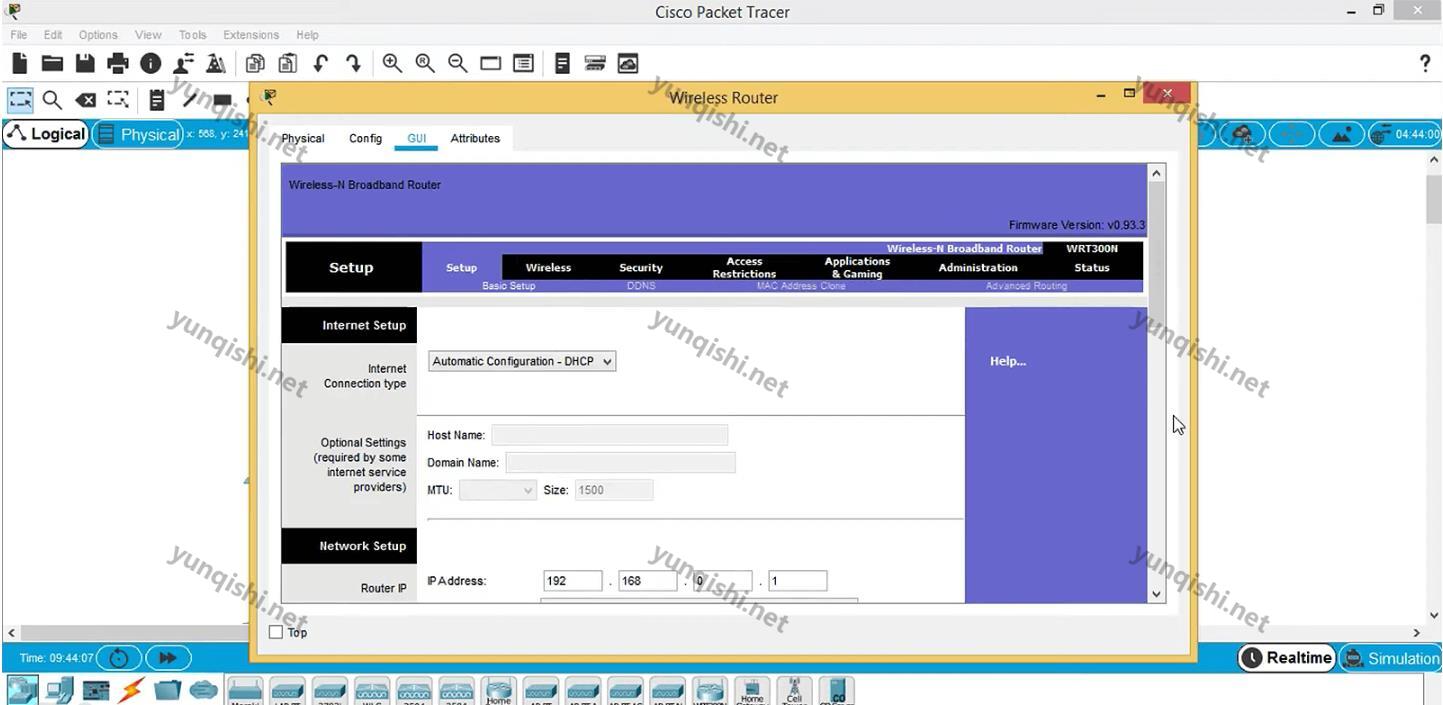
Task: Select the Place Note clipboard tool
Action: click(156, 100)
